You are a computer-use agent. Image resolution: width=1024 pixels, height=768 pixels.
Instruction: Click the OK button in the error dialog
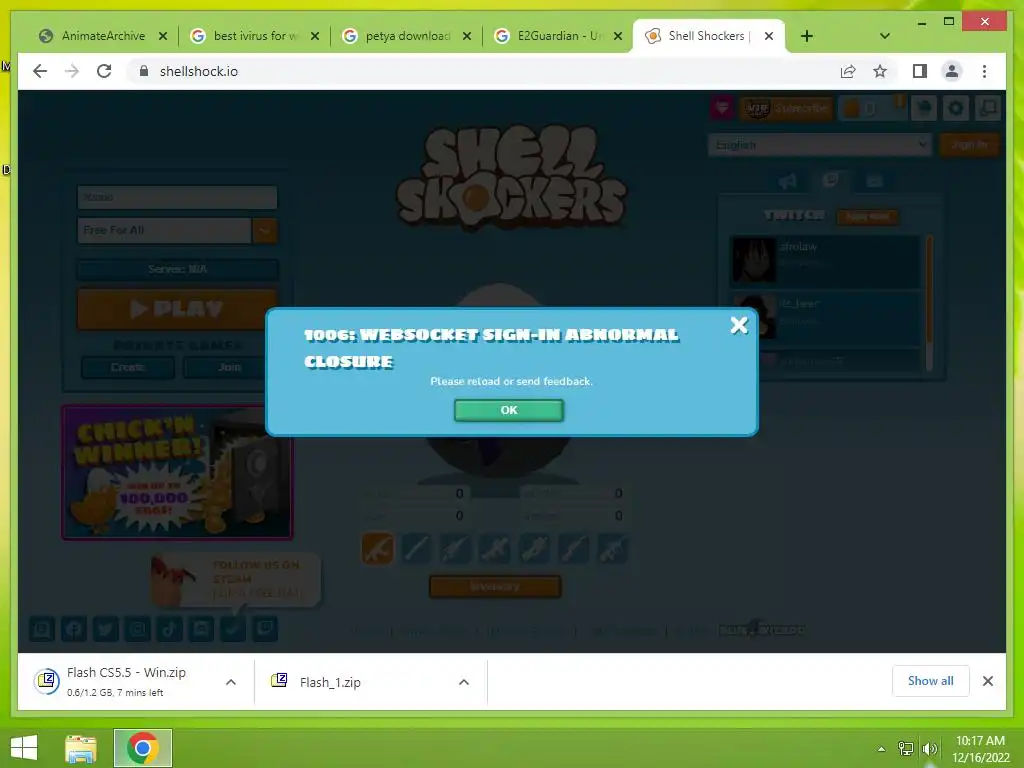[509, 410]
